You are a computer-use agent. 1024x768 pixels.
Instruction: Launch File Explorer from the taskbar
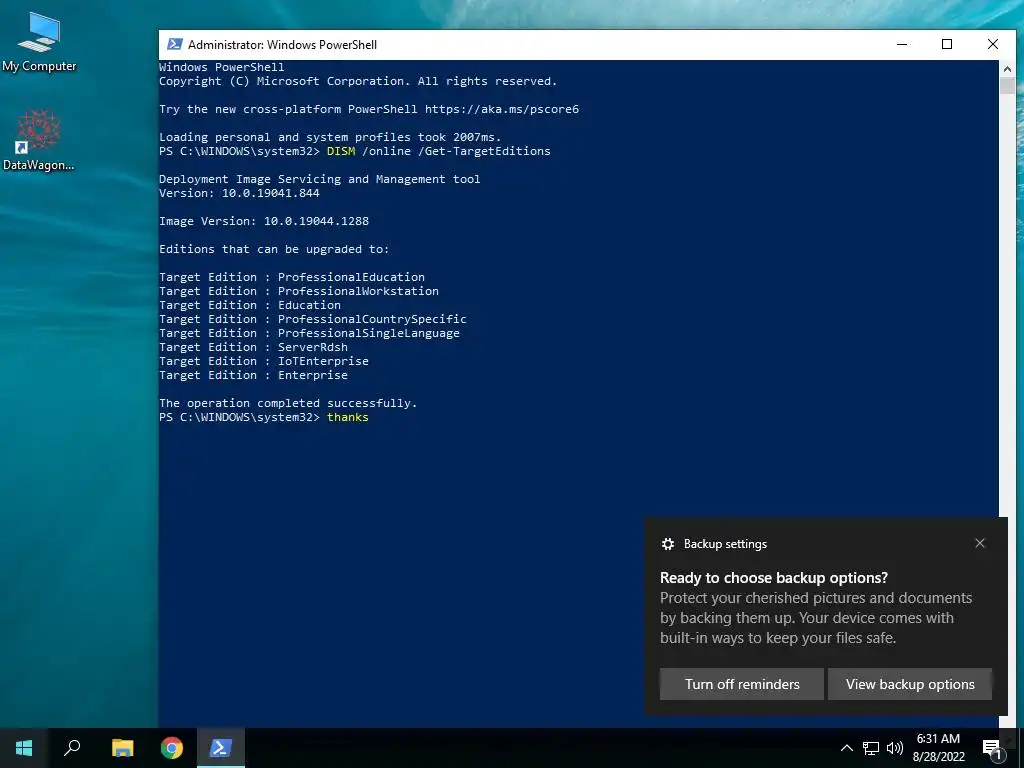click(x=122, y=748)
